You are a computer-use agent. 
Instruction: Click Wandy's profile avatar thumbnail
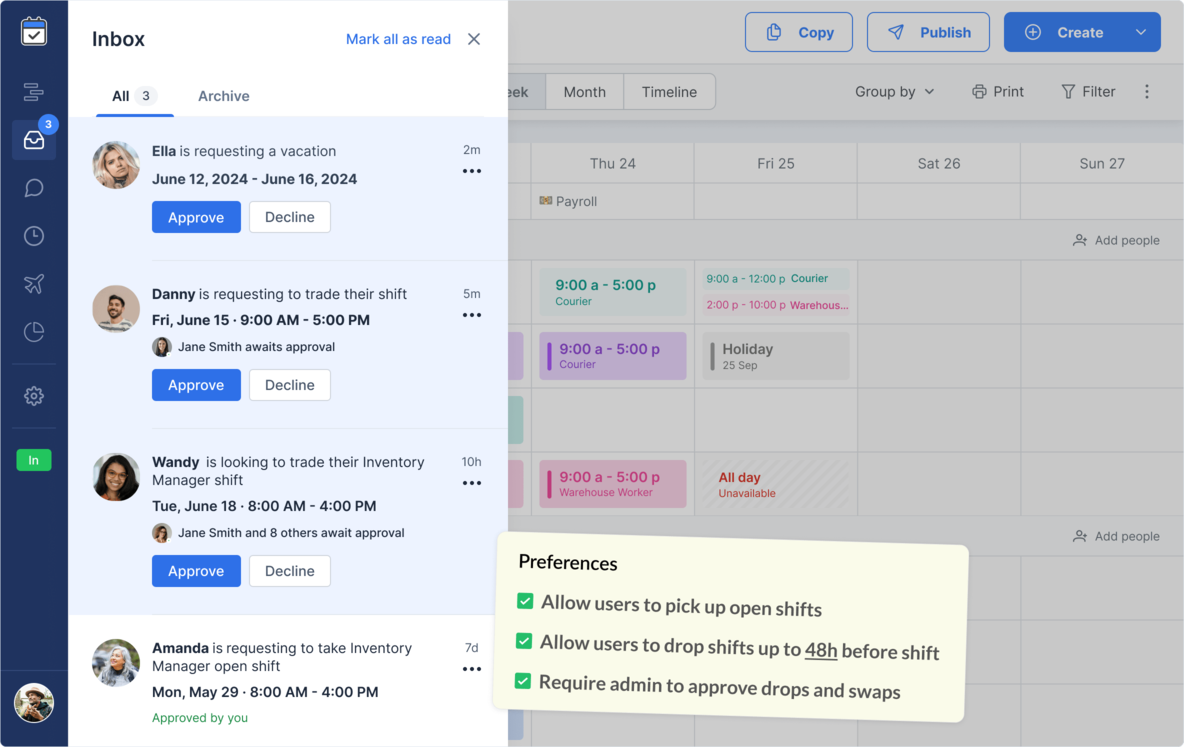[115, 477]
